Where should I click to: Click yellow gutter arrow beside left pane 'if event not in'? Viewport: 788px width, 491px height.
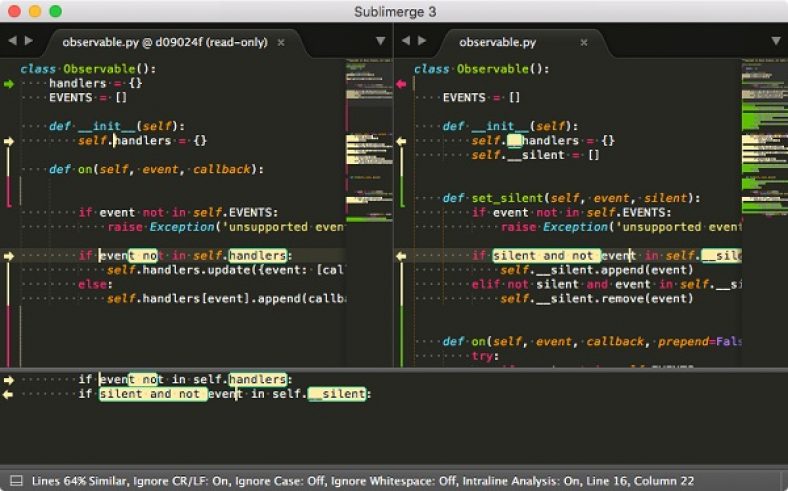click(9, 256)
